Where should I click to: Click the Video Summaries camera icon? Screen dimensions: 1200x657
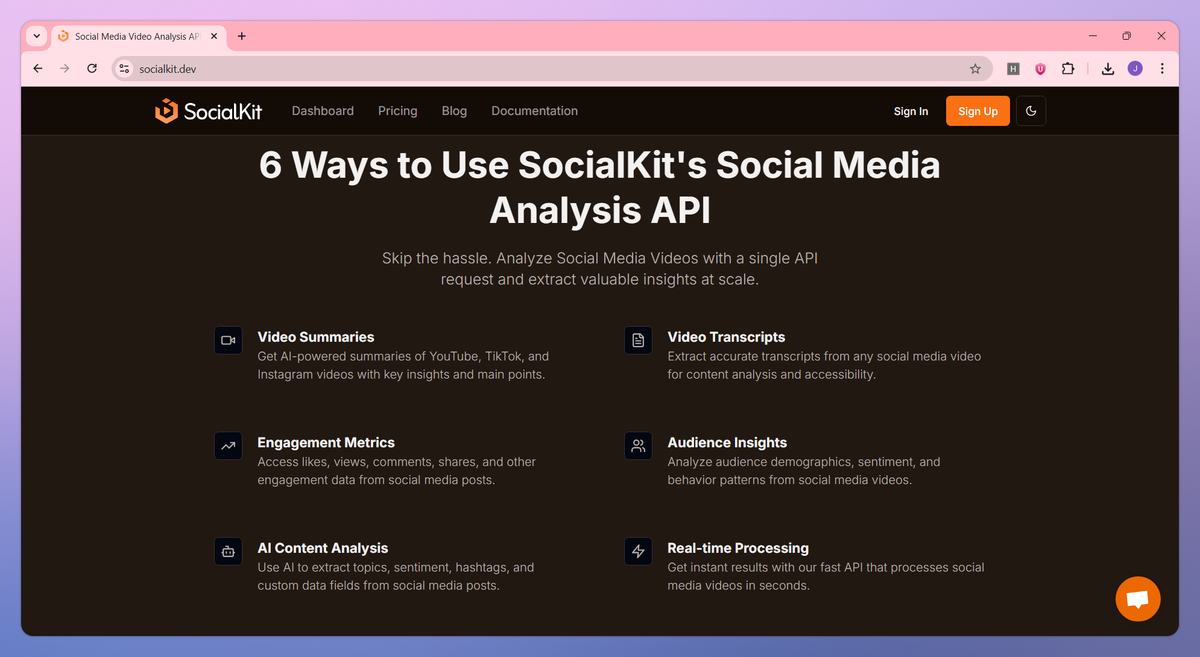[x=228, y=340]
